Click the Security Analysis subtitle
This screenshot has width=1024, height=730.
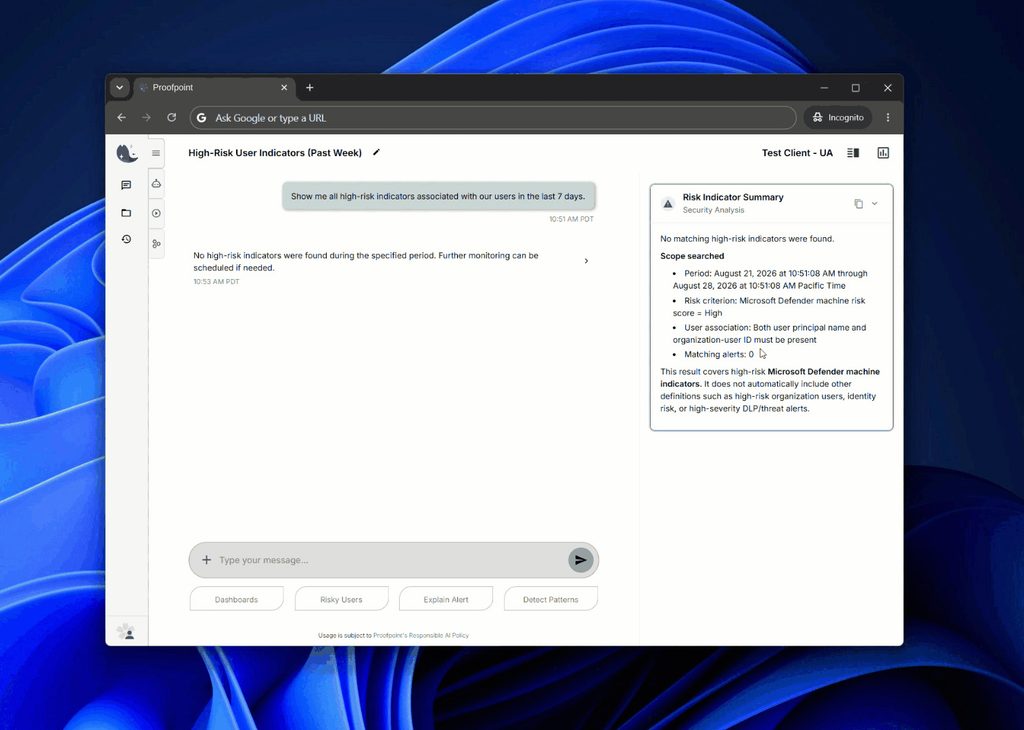click(713, 210)
